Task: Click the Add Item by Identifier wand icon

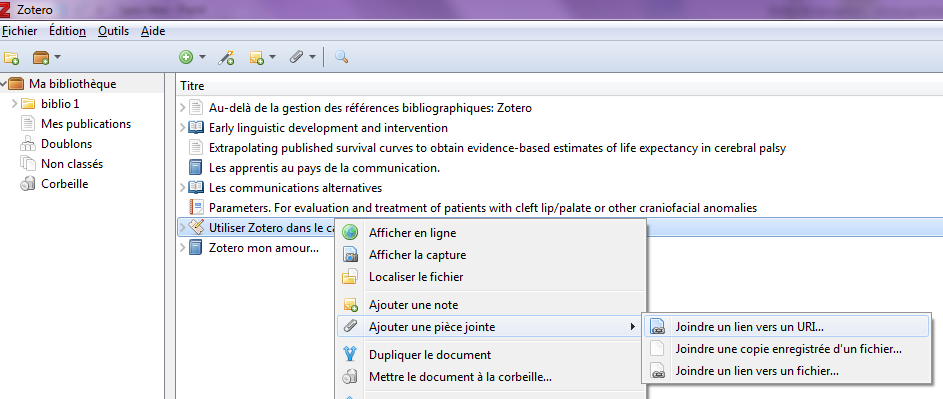Action: (x=226, y=58)
